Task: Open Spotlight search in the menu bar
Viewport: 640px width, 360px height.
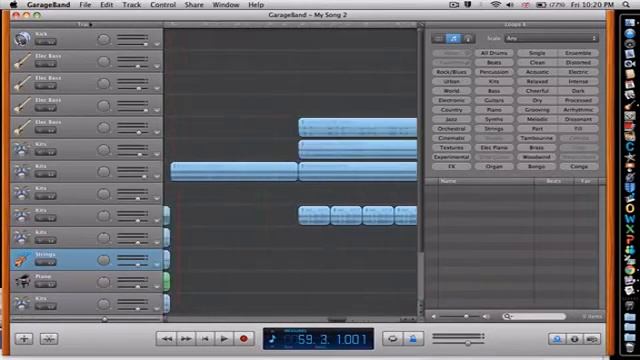Action: 626,5
